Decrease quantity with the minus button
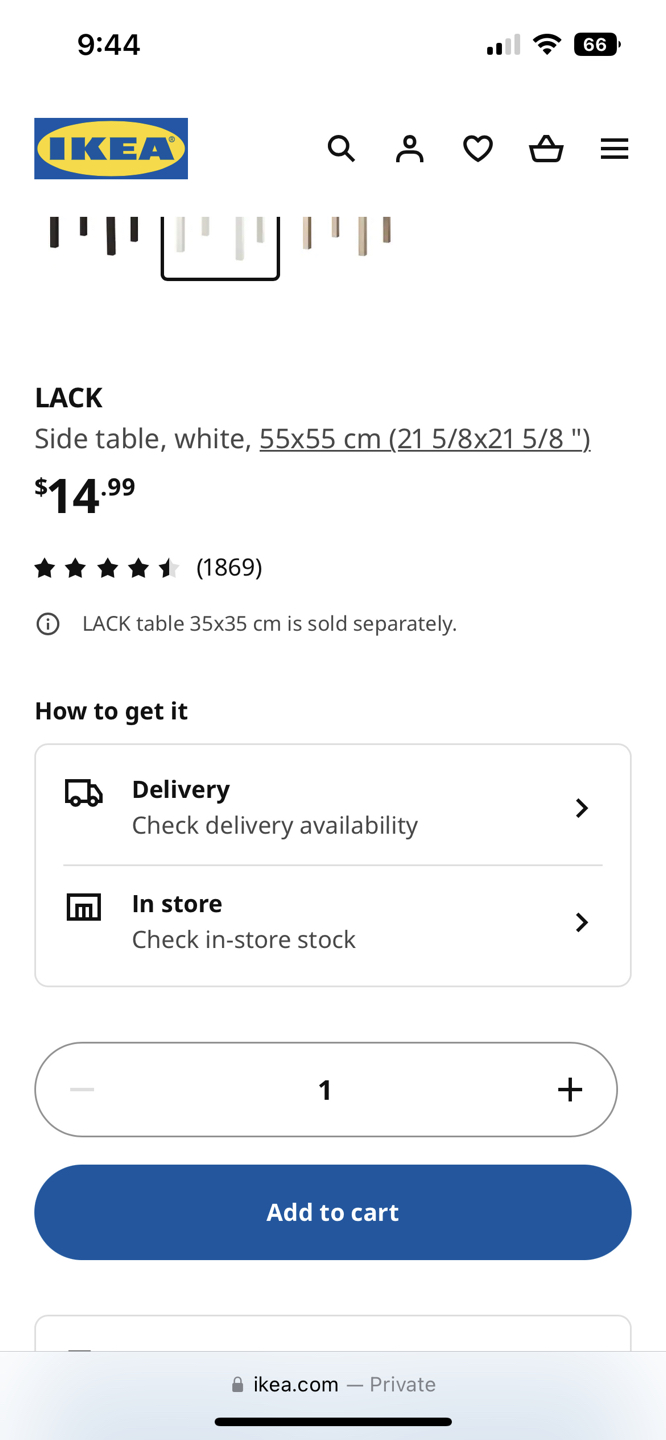The height and width of the screenshot is (1440, 666). click(82, 1089)
